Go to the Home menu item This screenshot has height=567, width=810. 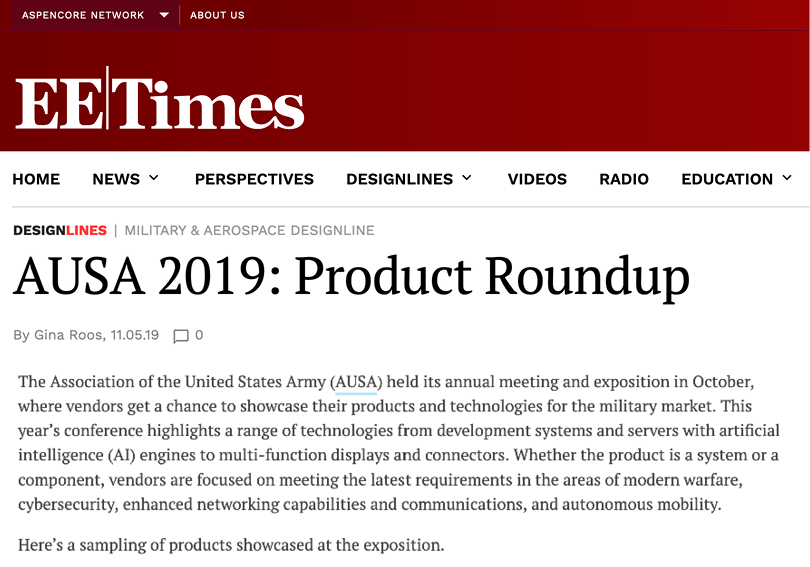click(36, 179)
